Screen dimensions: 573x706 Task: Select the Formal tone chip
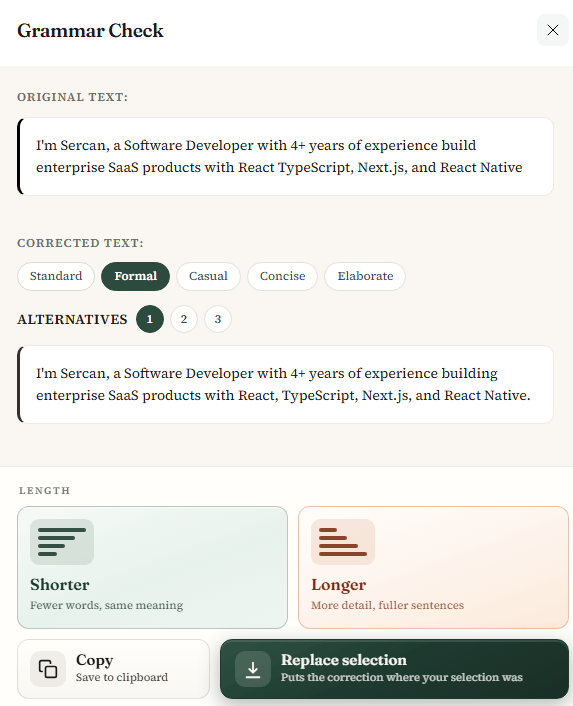coord(135,276)
